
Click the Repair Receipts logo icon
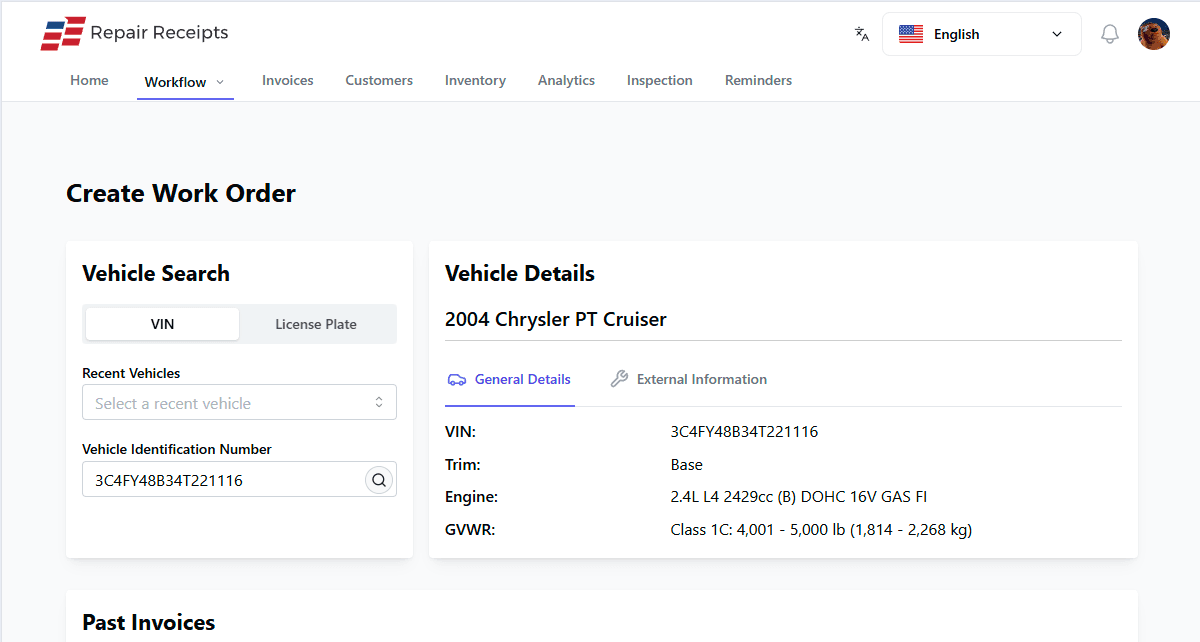pyautogui.click(x=62, y=34)
